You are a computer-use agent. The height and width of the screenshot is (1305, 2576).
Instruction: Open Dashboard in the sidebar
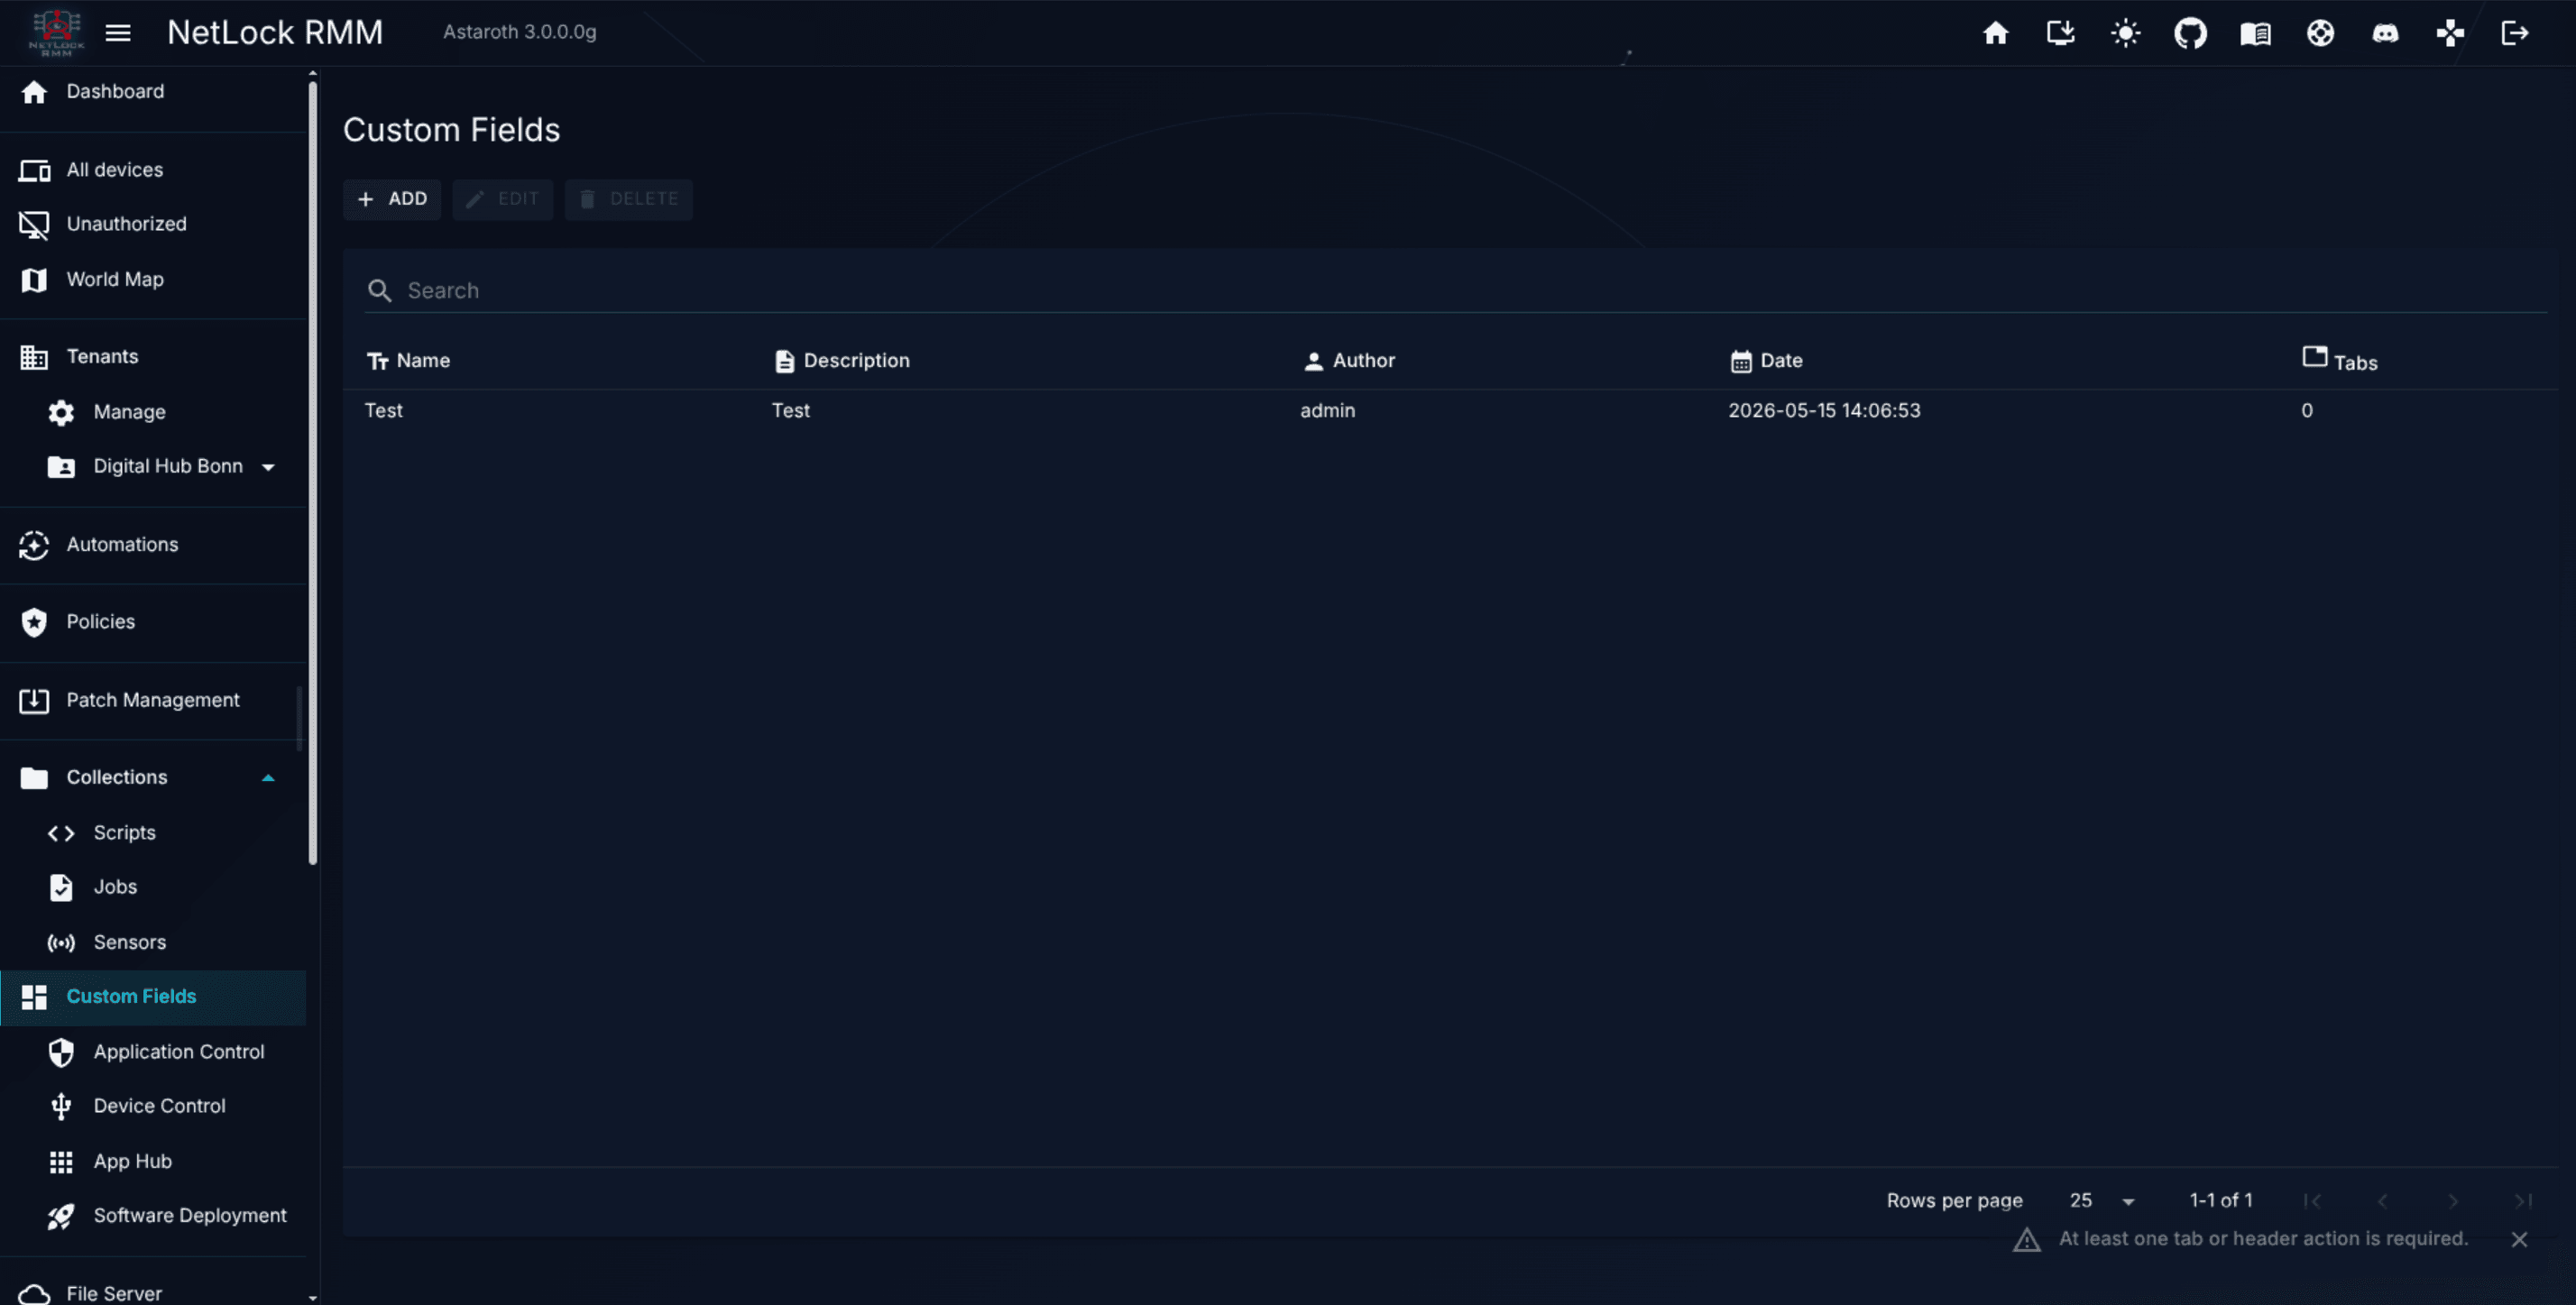tap(153, 92)
